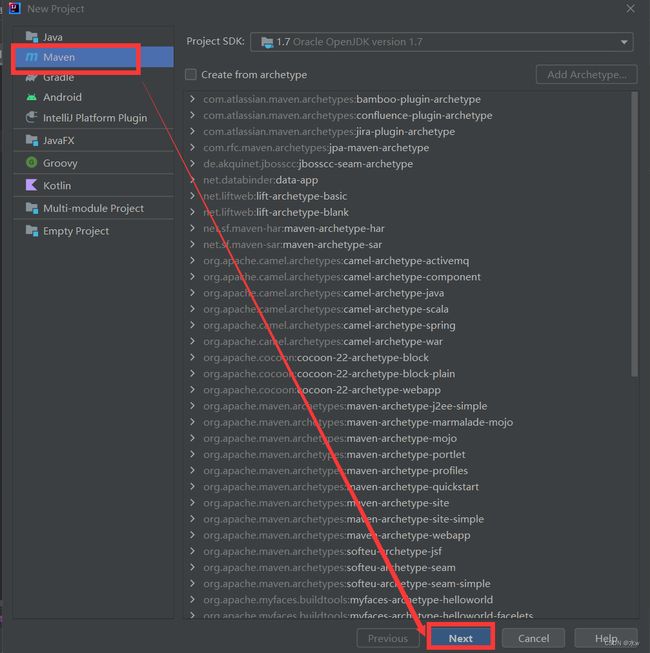650x653 pixels.
Task: Select Android project type
Action: tap(94, 97)
